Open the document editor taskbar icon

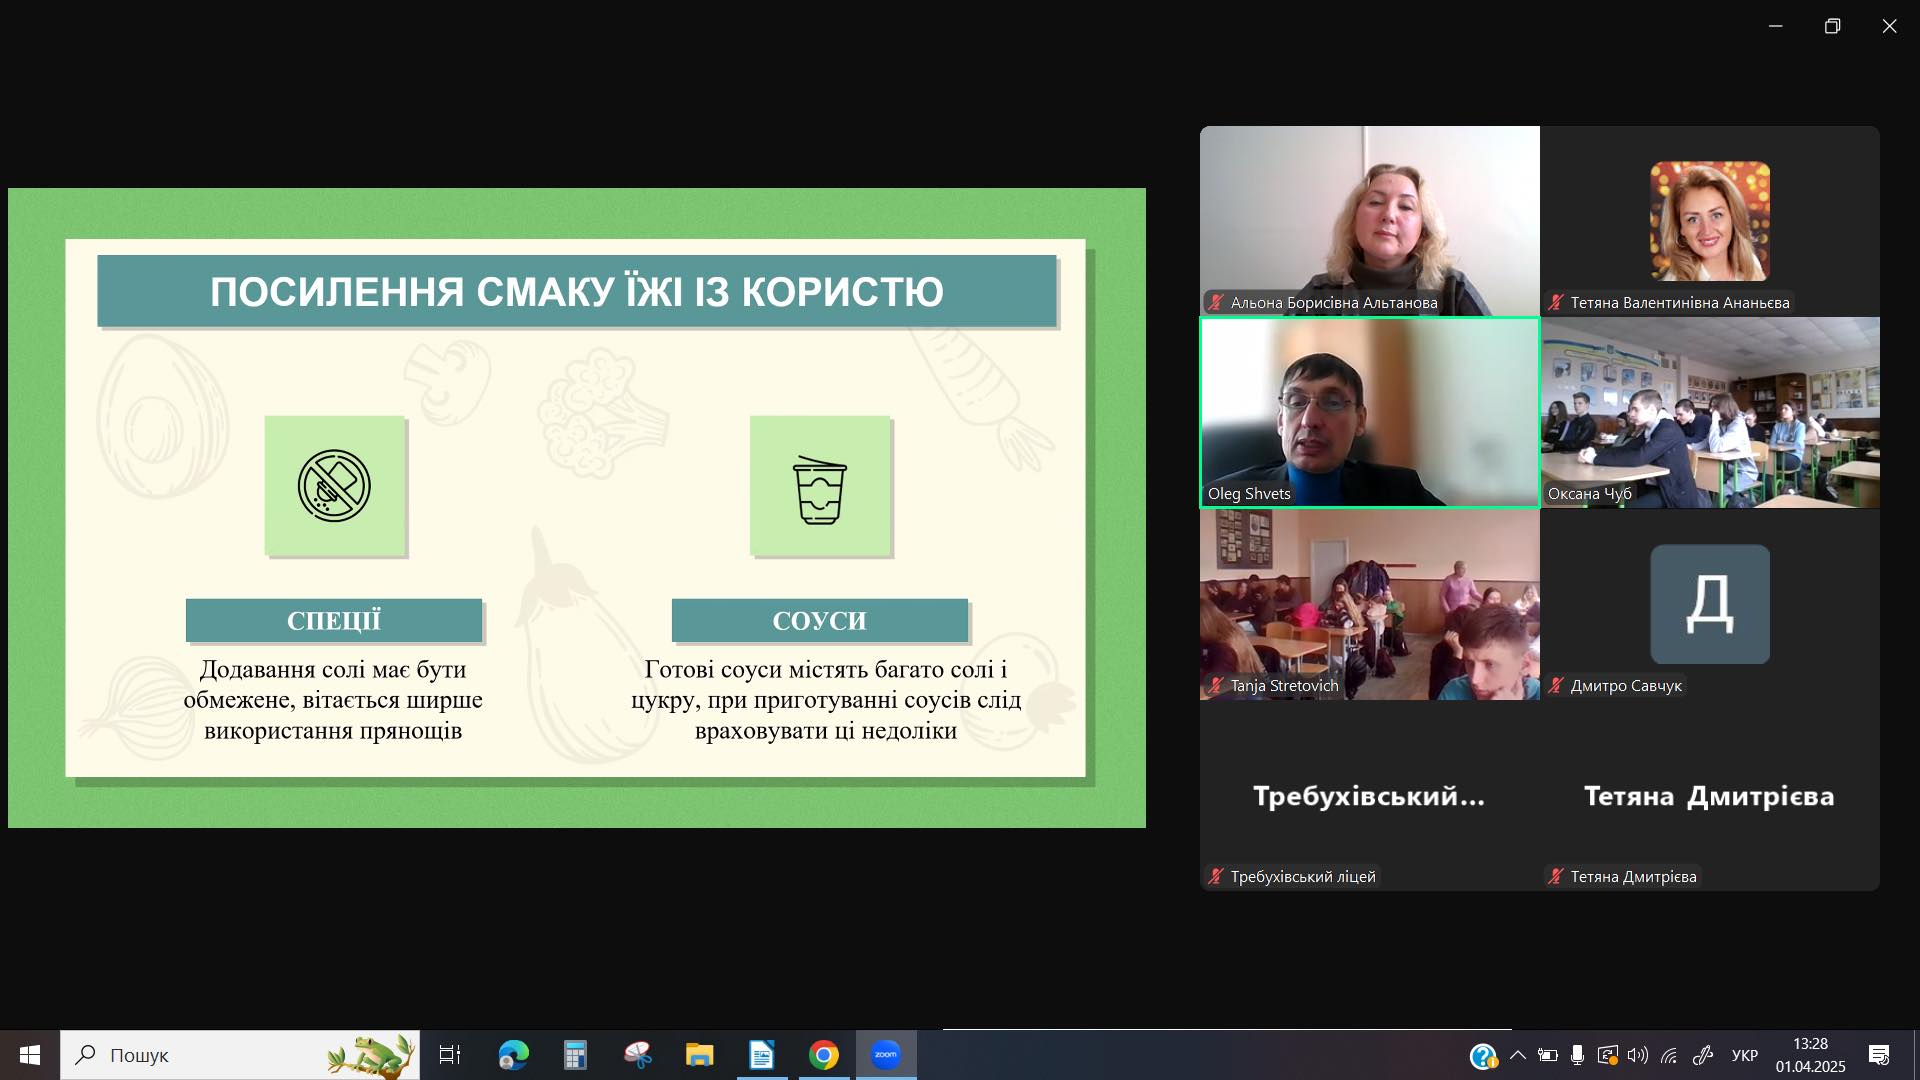(x=762, y=1055)
